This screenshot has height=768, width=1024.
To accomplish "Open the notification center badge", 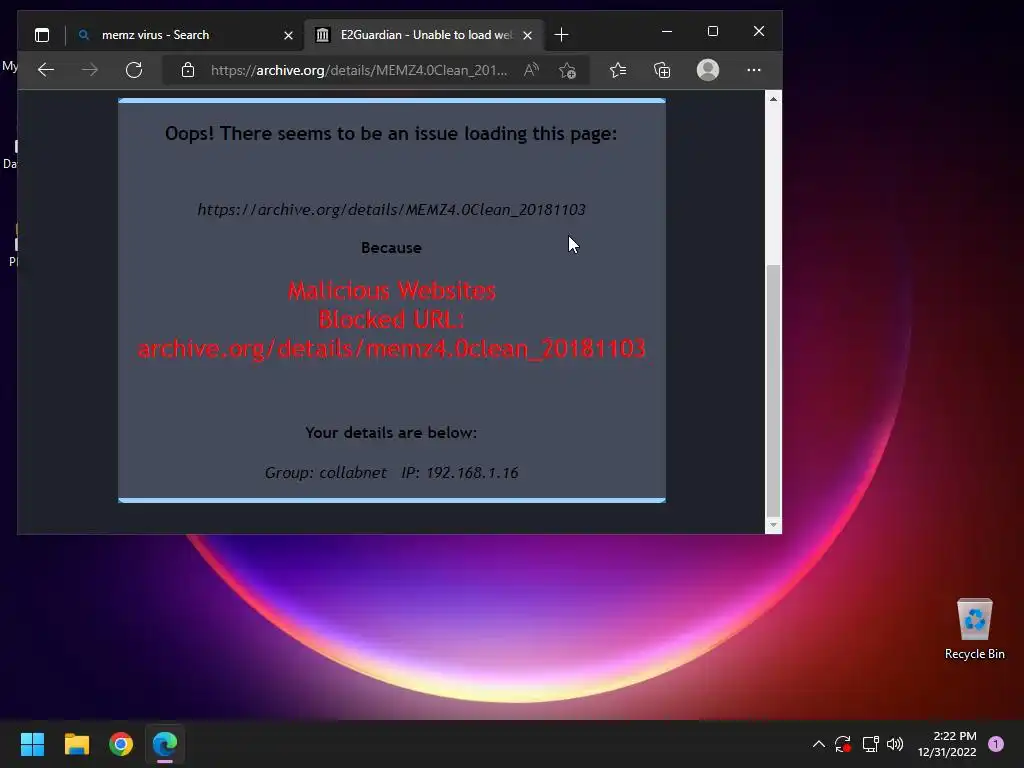I will pyautogui.click(x=996, y=744).
